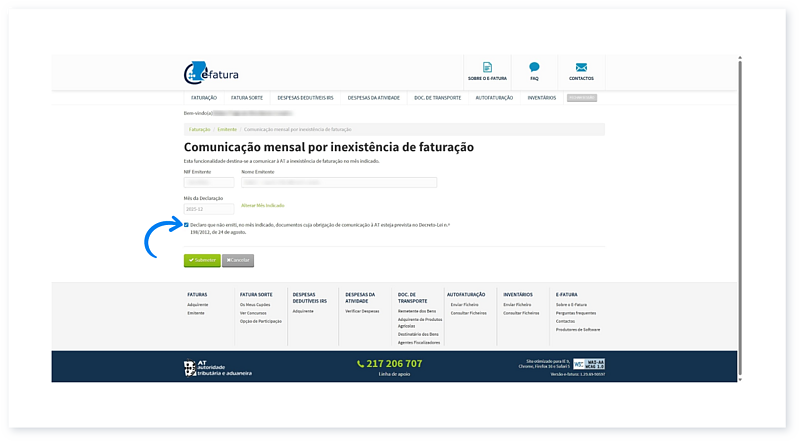Click the Fatura Sorte footer column heading

256,294
